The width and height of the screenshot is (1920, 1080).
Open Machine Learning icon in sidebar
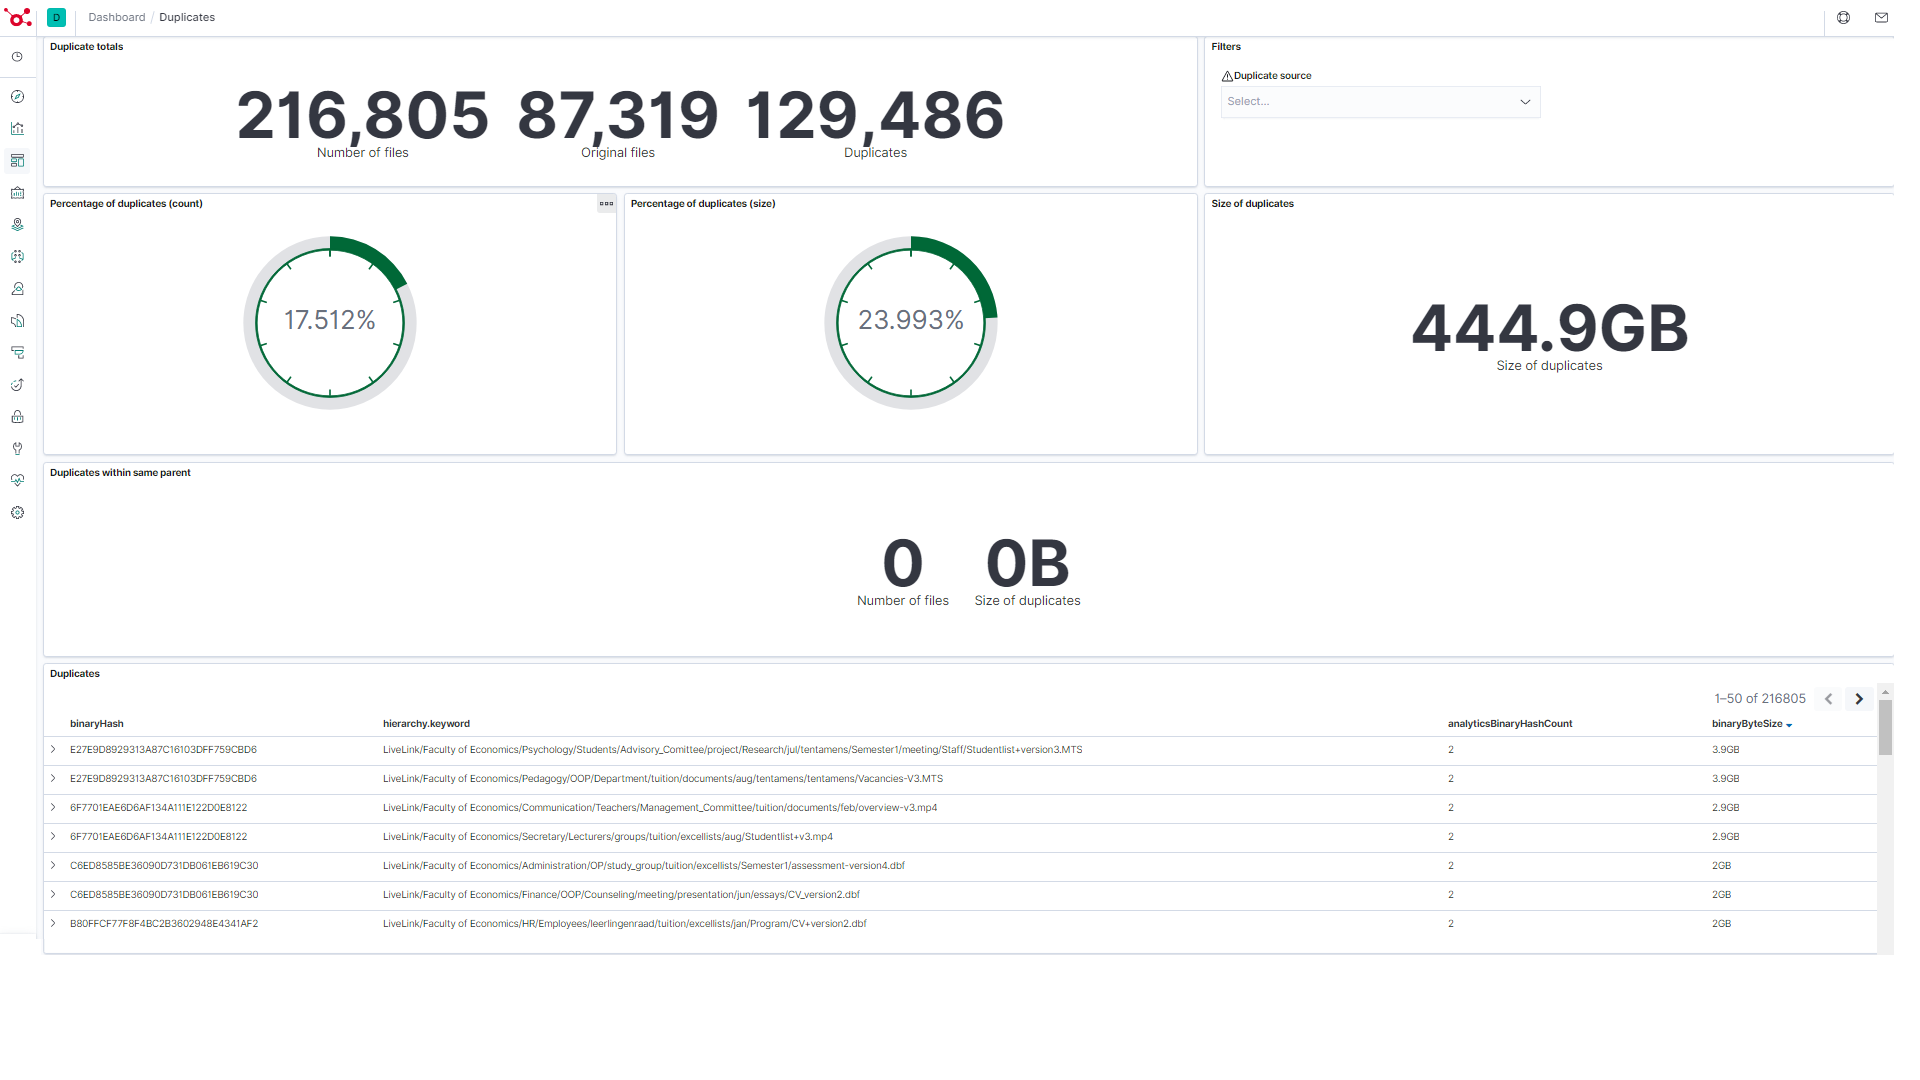tap(17, 257)
